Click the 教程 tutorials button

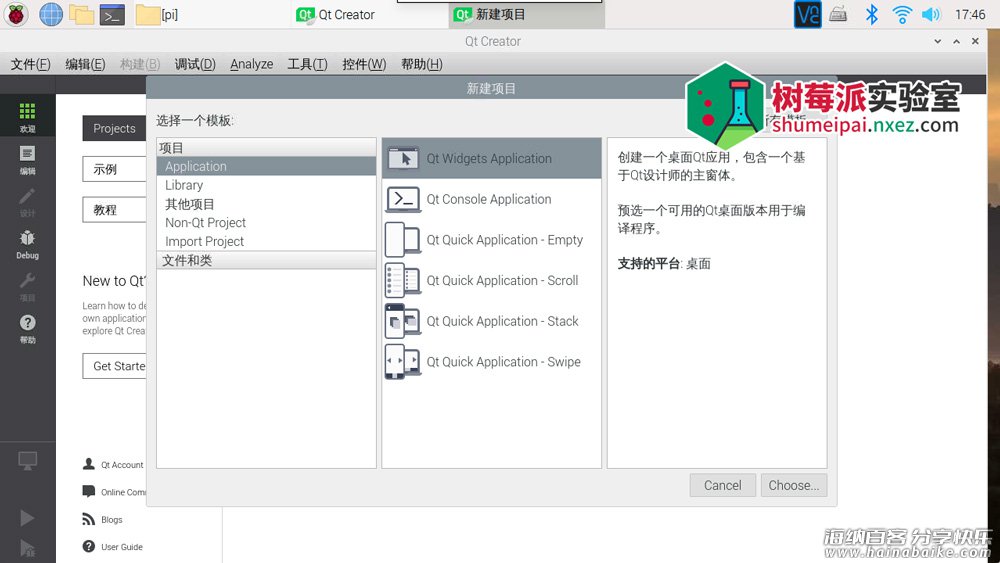click(114, 210)
